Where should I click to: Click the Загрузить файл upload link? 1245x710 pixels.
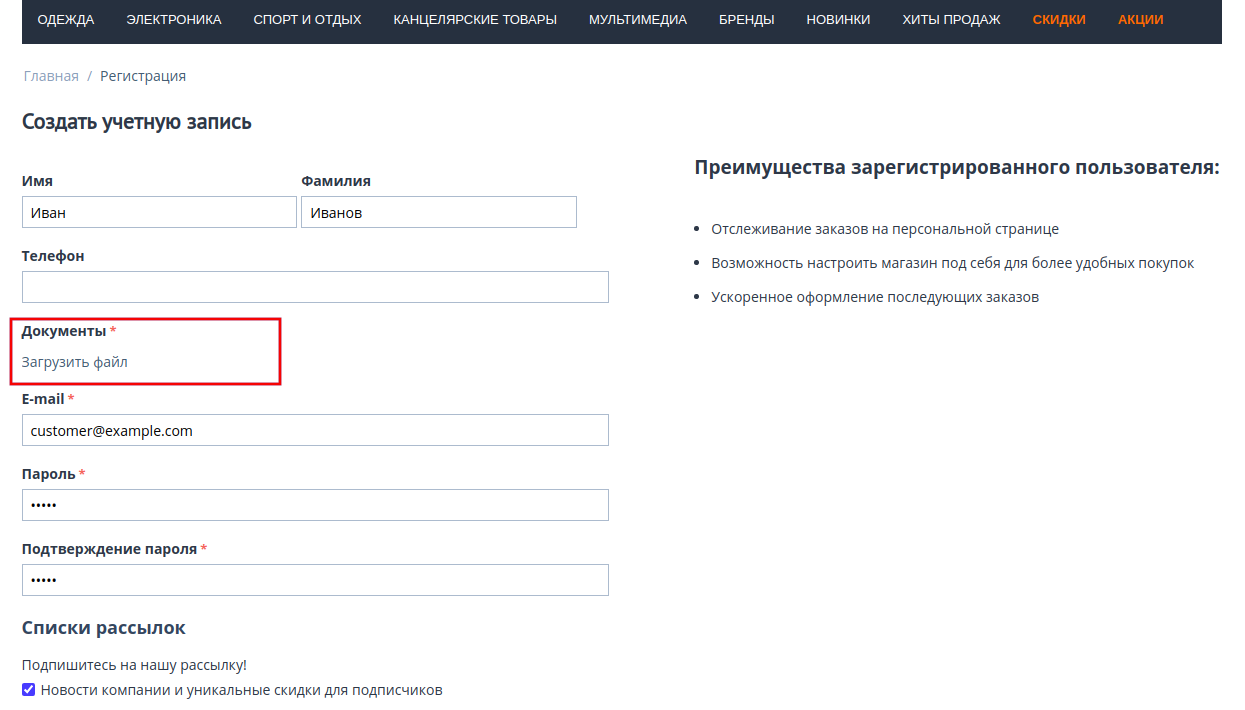75,362
